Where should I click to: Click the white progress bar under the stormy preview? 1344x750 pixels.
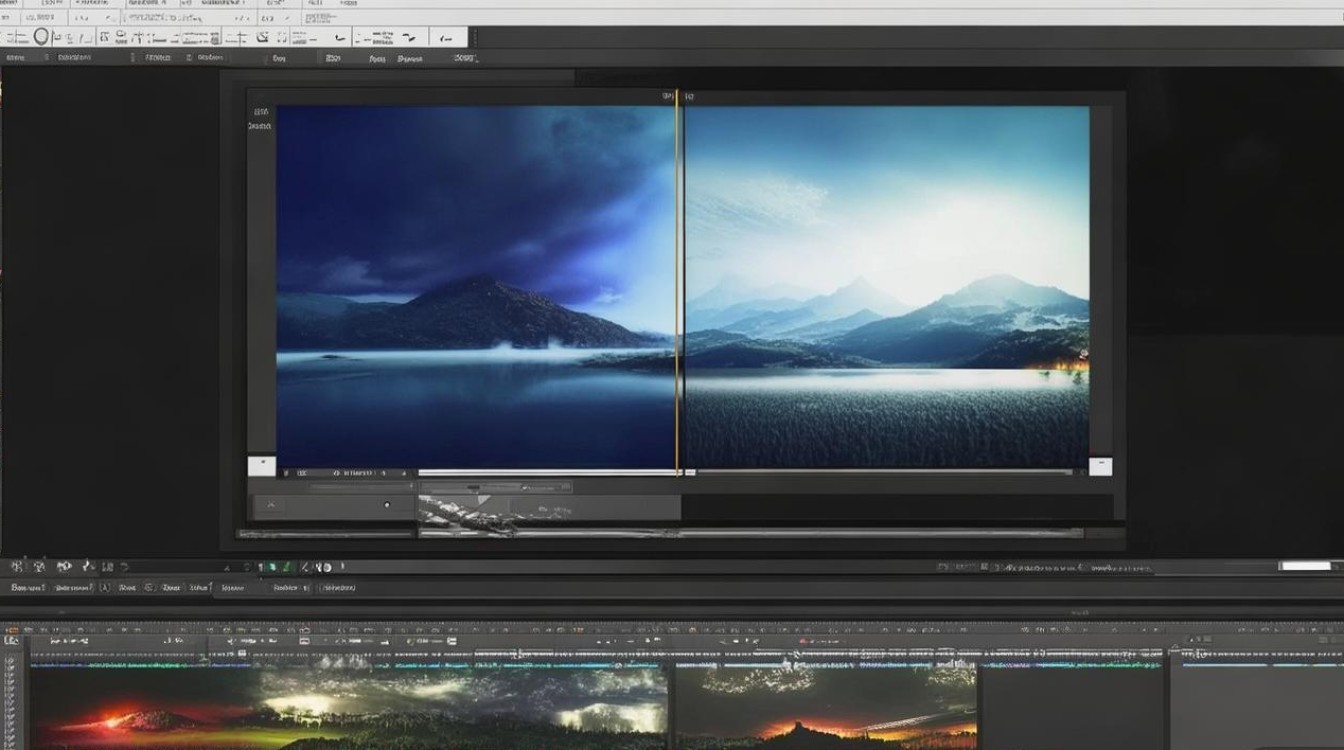pos(548,472)
